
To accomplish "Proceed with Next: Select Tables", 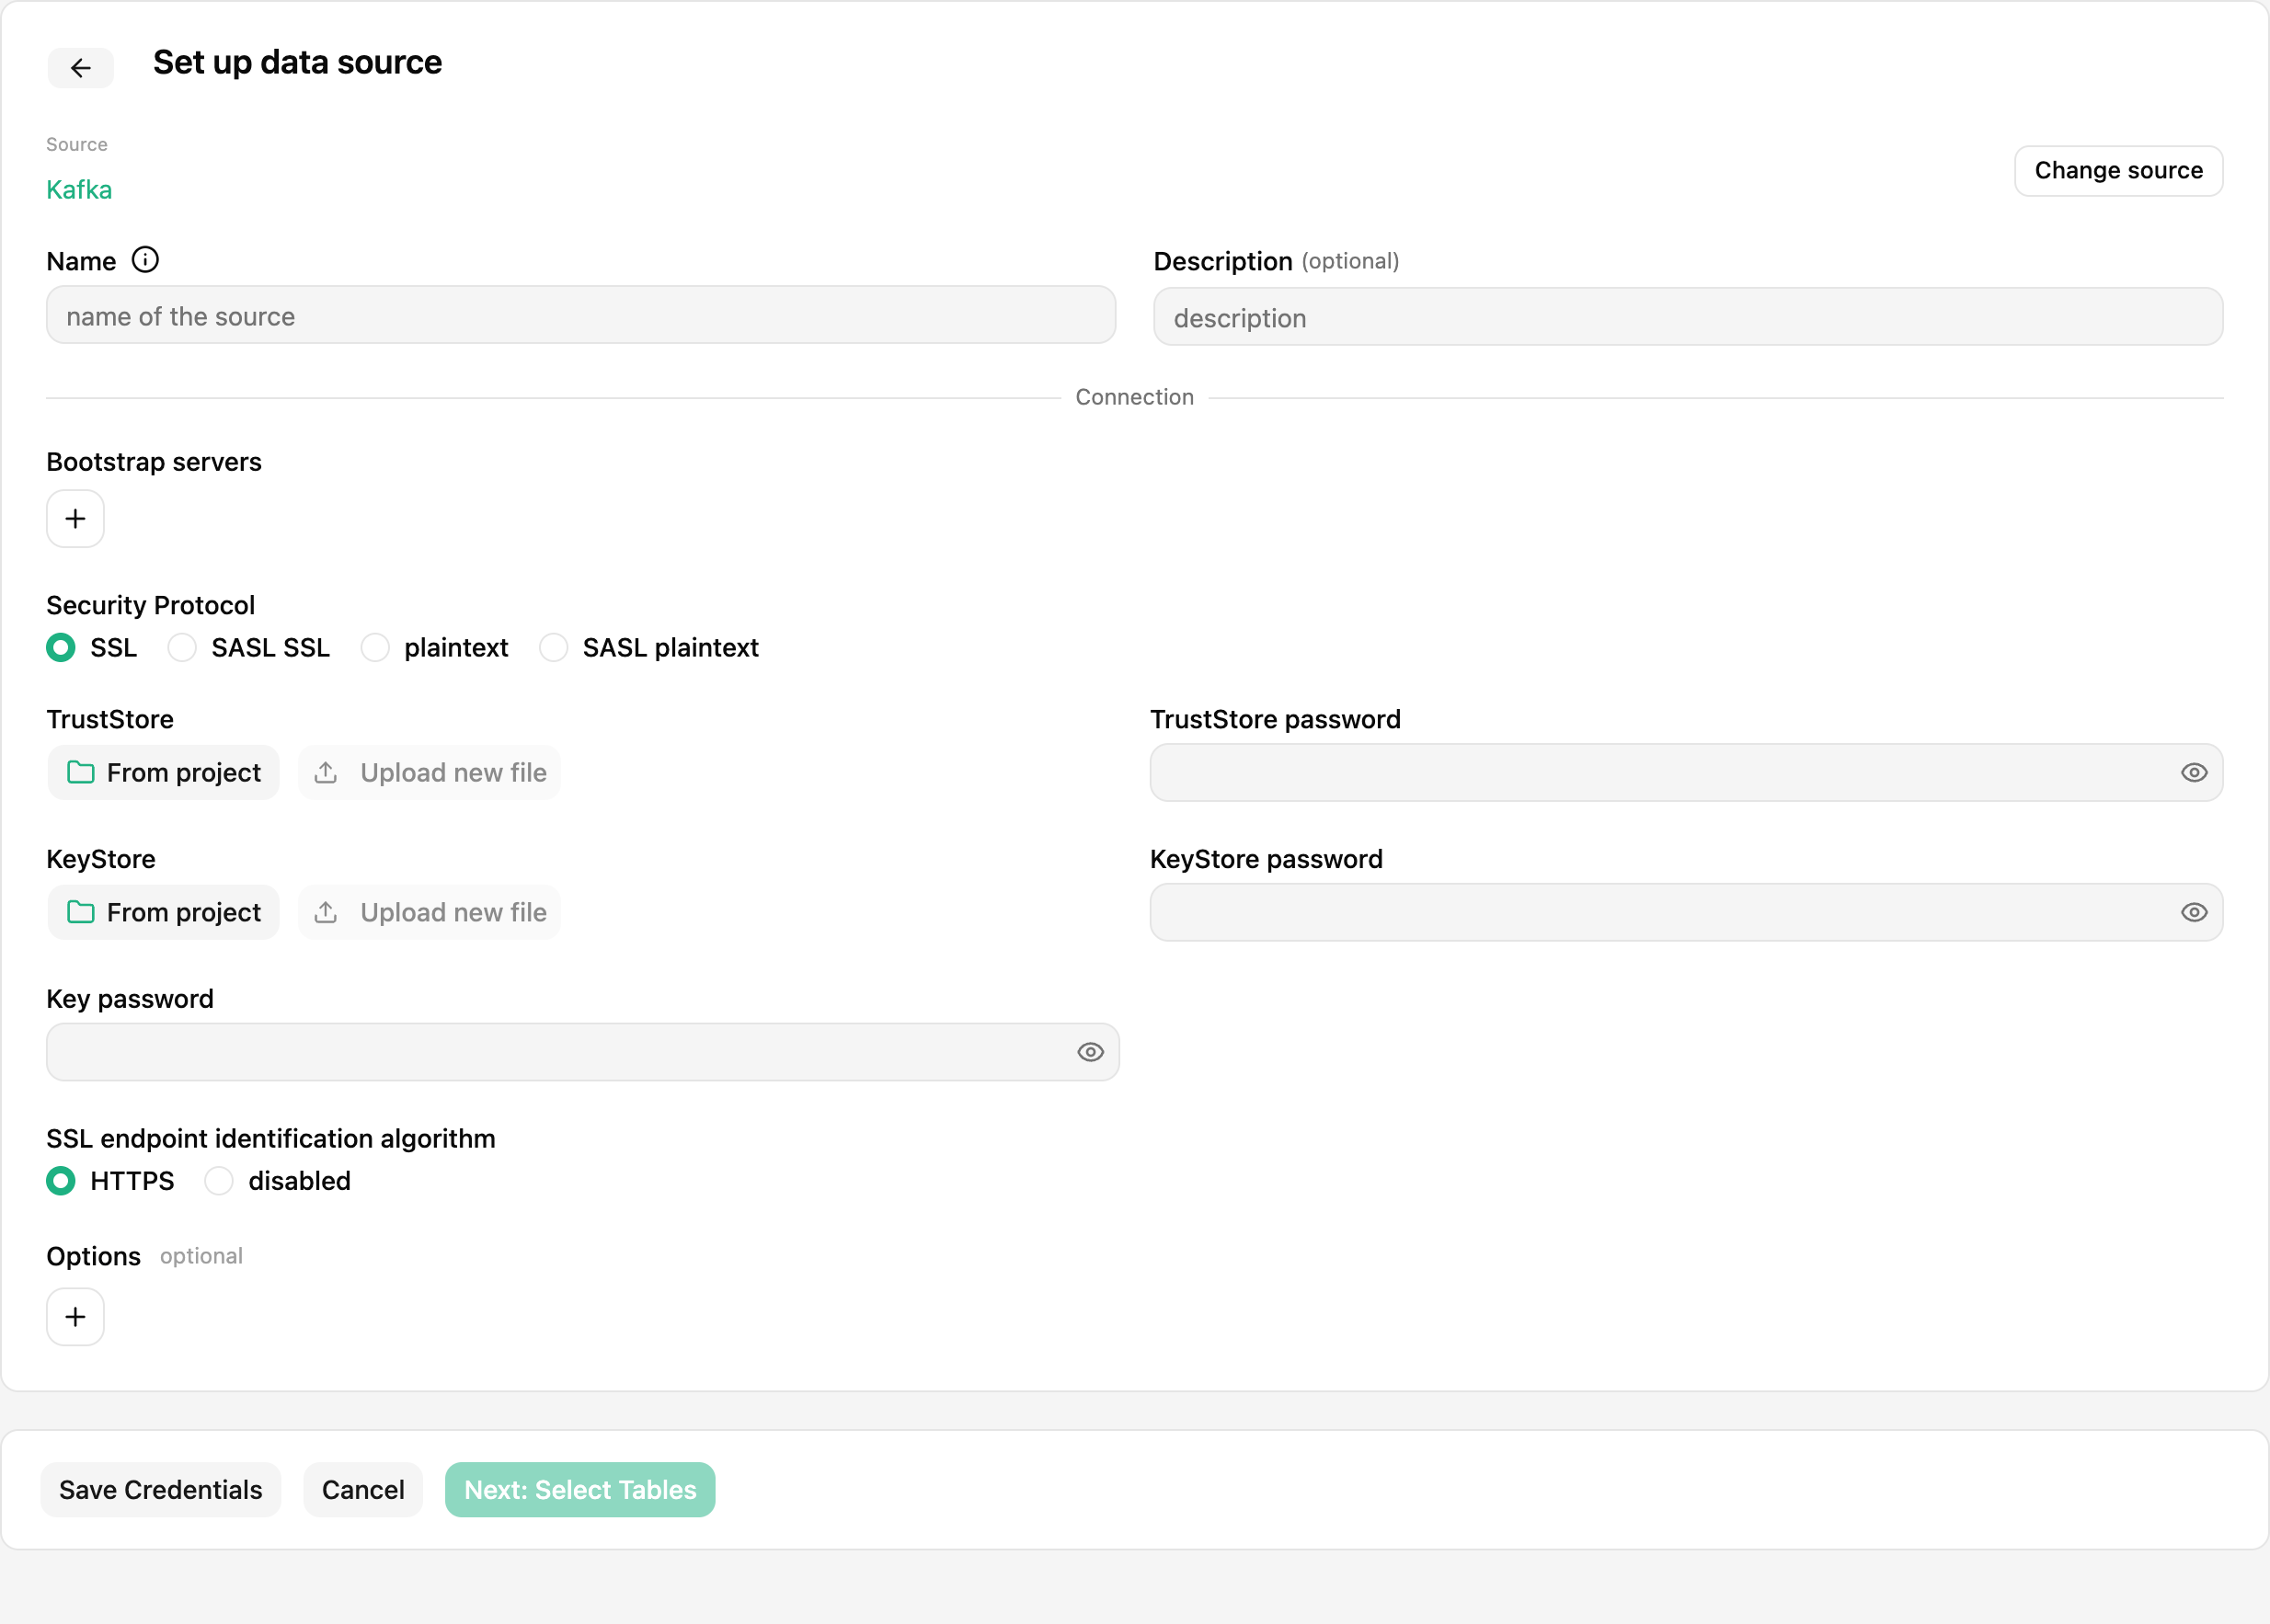I will [x=580, y=1490].
